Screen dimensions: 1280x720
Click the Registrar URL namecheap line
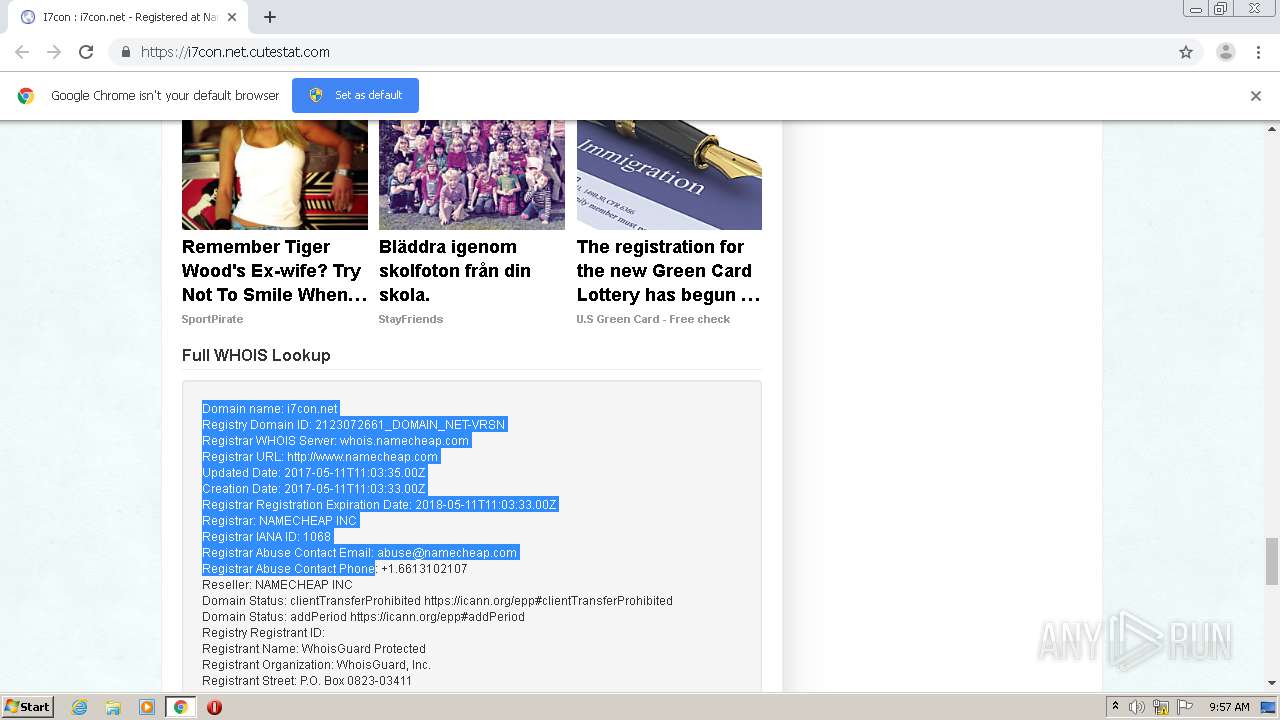click(320, 456)
